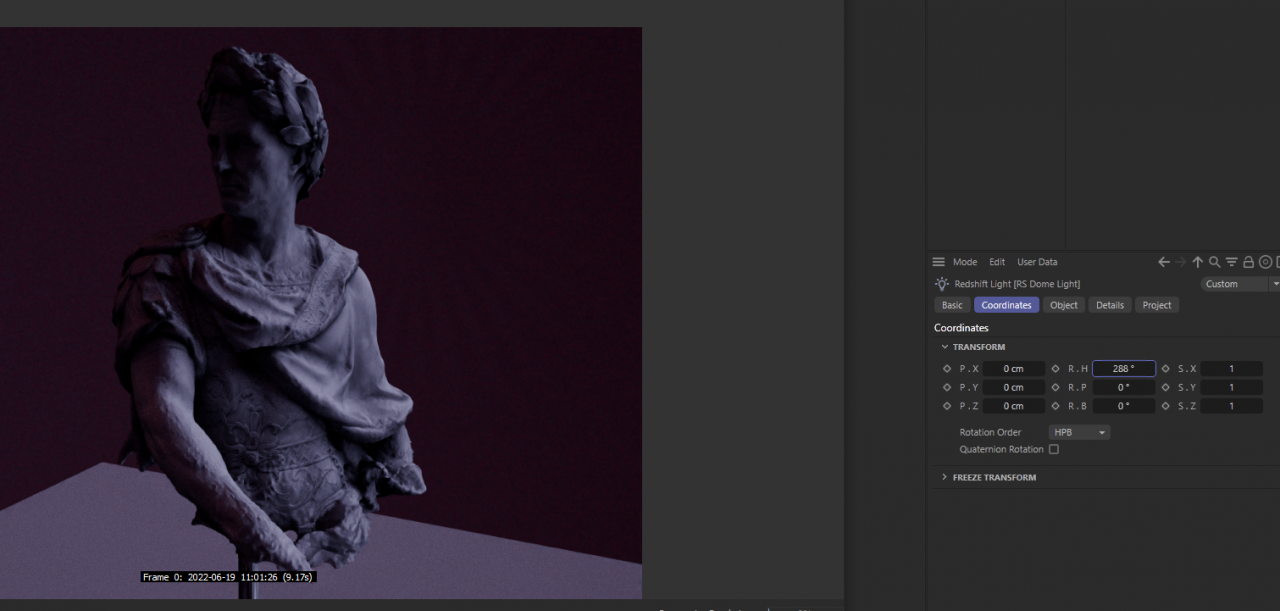
Task: Go forward with the right arrow icon
Action: (1181, 262)
